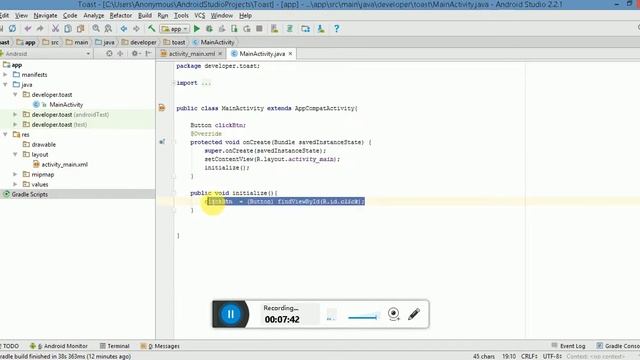Toggle the Terminal tool window
This screenshot has width=640, height=360.
tap(115, 346)
